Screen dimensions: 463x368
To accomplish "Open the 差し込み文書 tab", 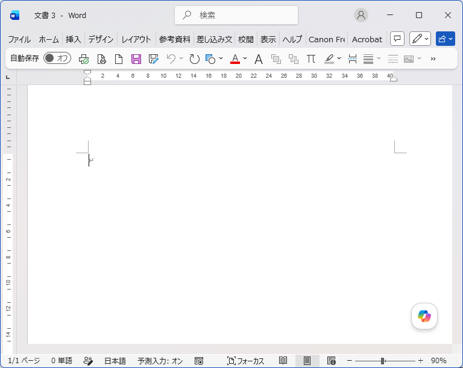I will click(214, 40).
